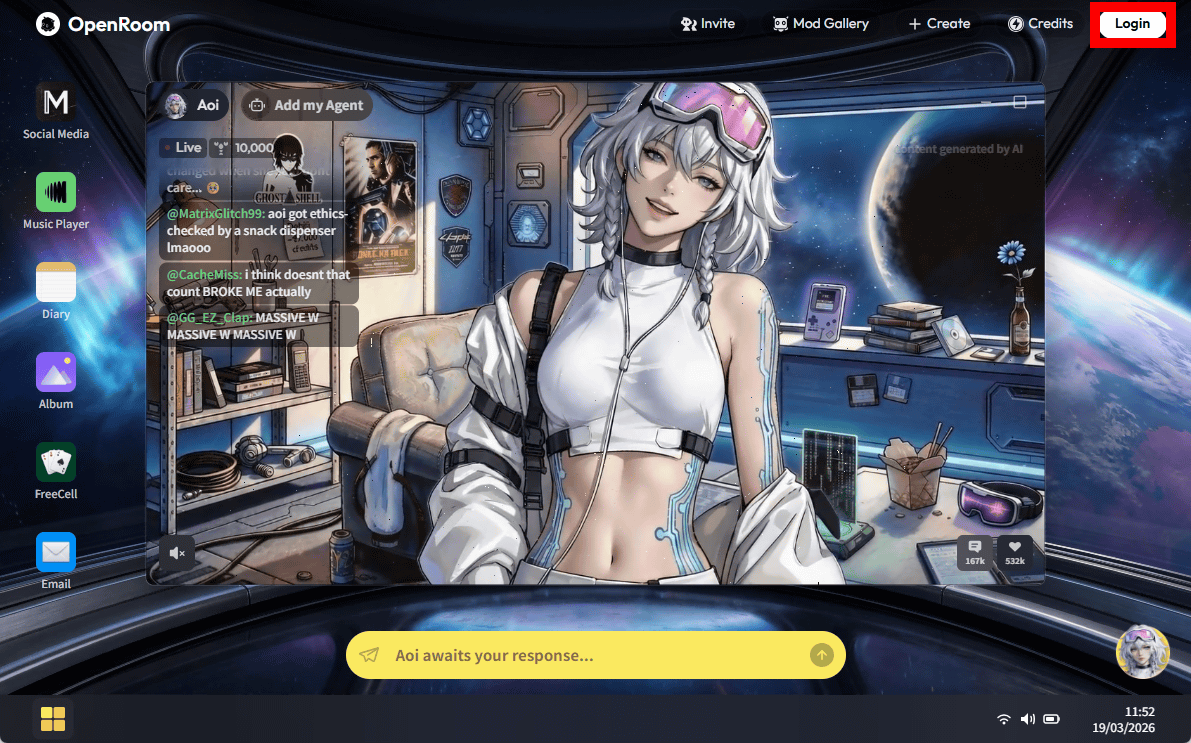Click the 10,000 viewer count
Viewport: 1191px width, 743px height.
coord(244,147)
